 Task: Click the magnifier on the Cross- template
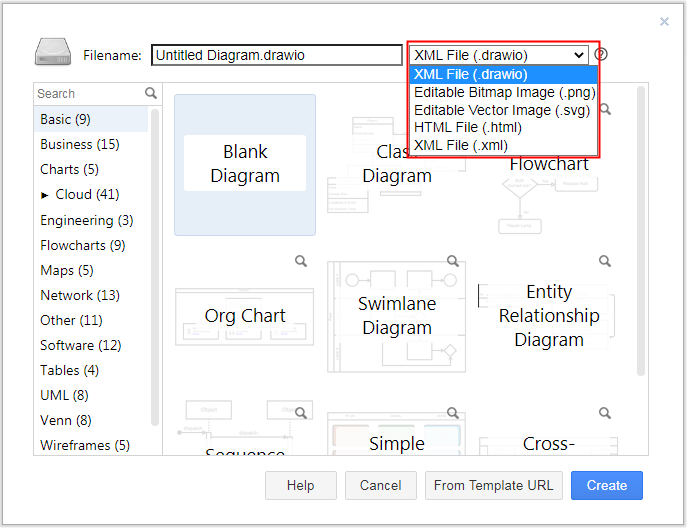(605, 413)
